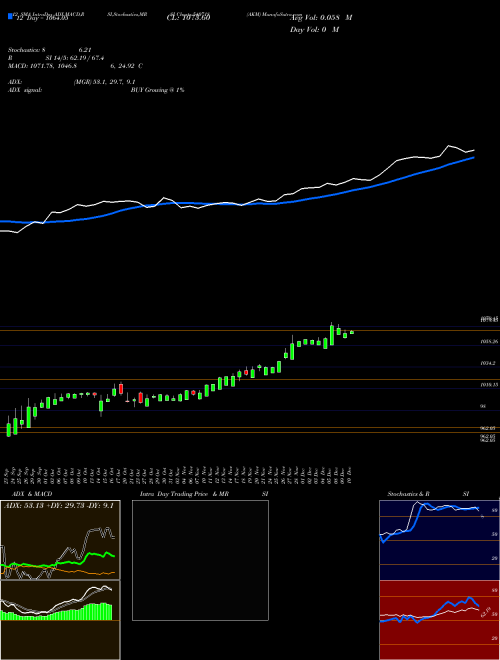Click the first green candlestick on the chart

(8, 427)
